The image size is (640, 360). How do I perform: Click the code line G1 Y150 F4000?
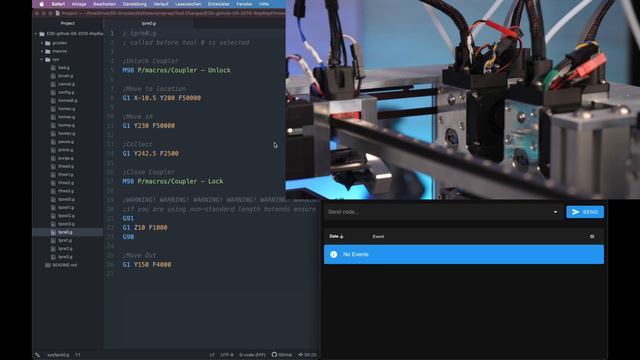coord(147,264)
